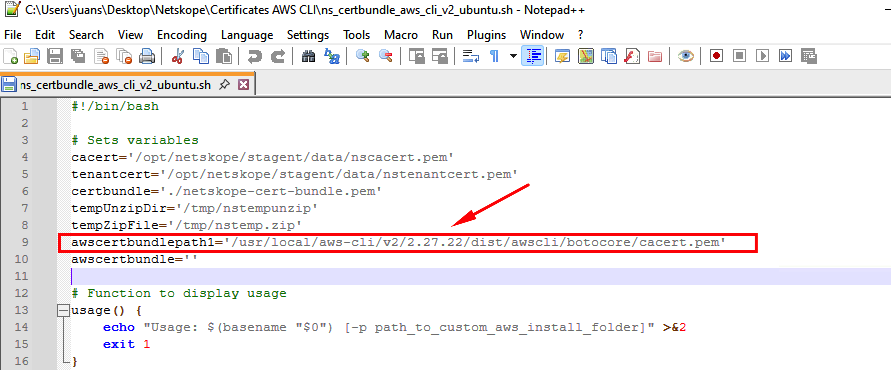Open a file with the folder icon
Image resolution: width=891 pixels, height=370 pixels.
pos(32,56)
